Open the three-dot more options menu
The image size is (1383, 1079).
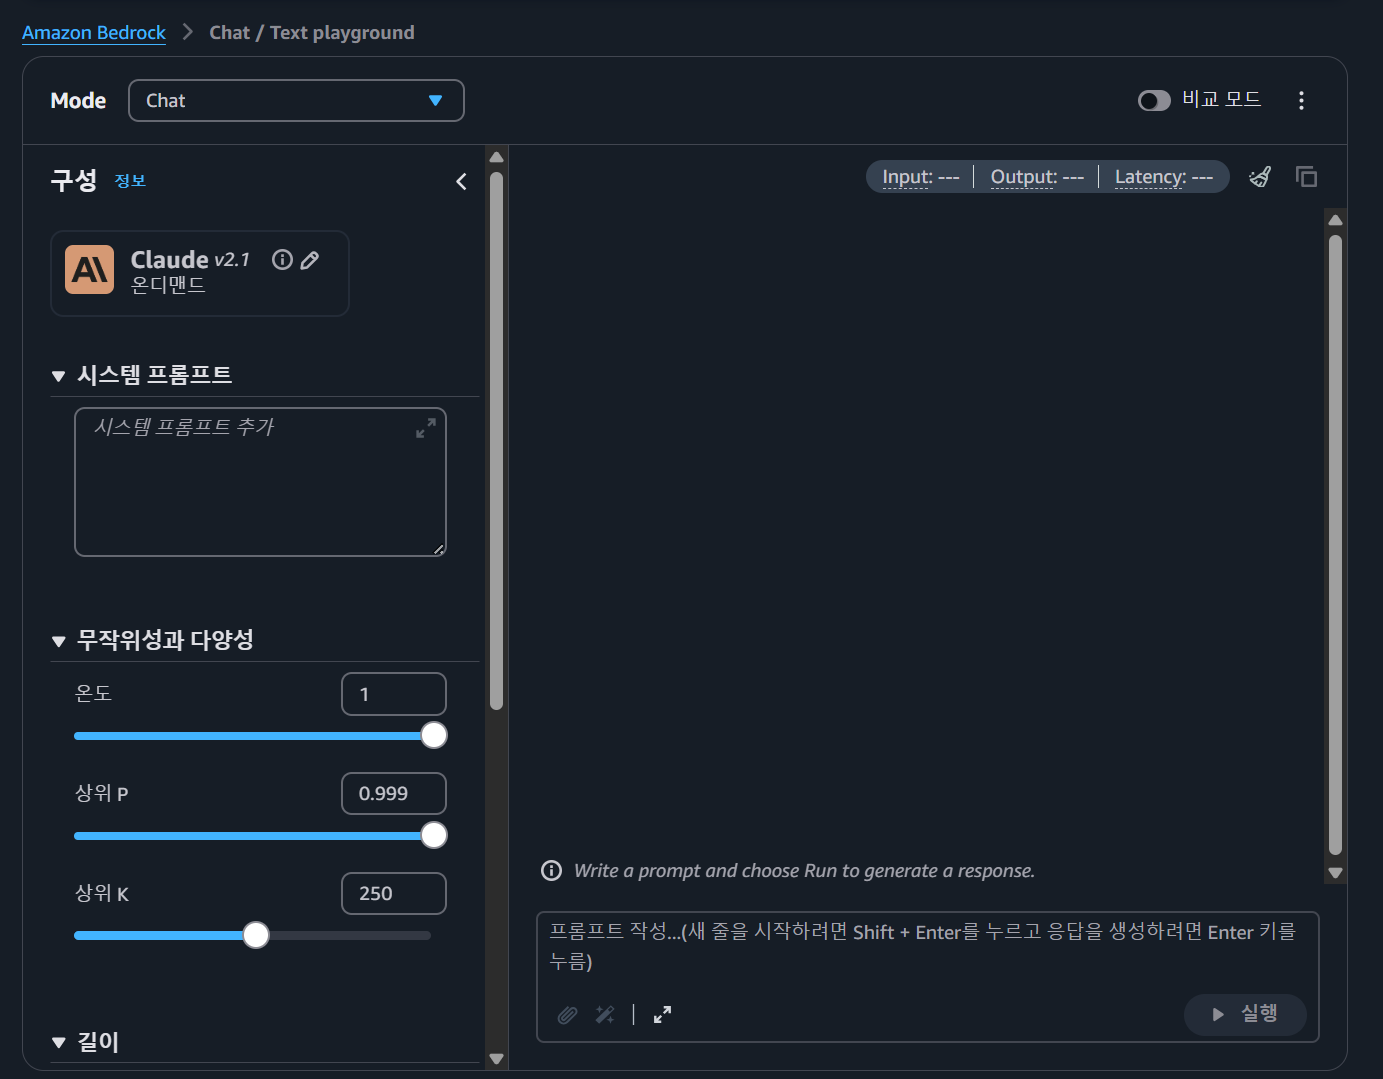[x=1301, y=100]
